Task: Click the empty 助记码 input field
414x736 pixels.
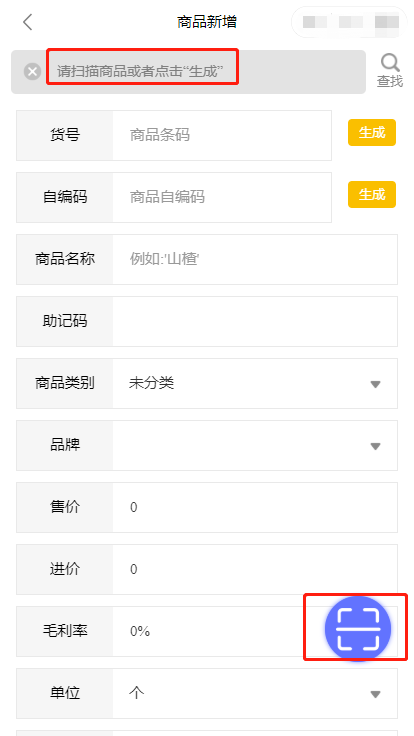Action: tap(255, 321)
